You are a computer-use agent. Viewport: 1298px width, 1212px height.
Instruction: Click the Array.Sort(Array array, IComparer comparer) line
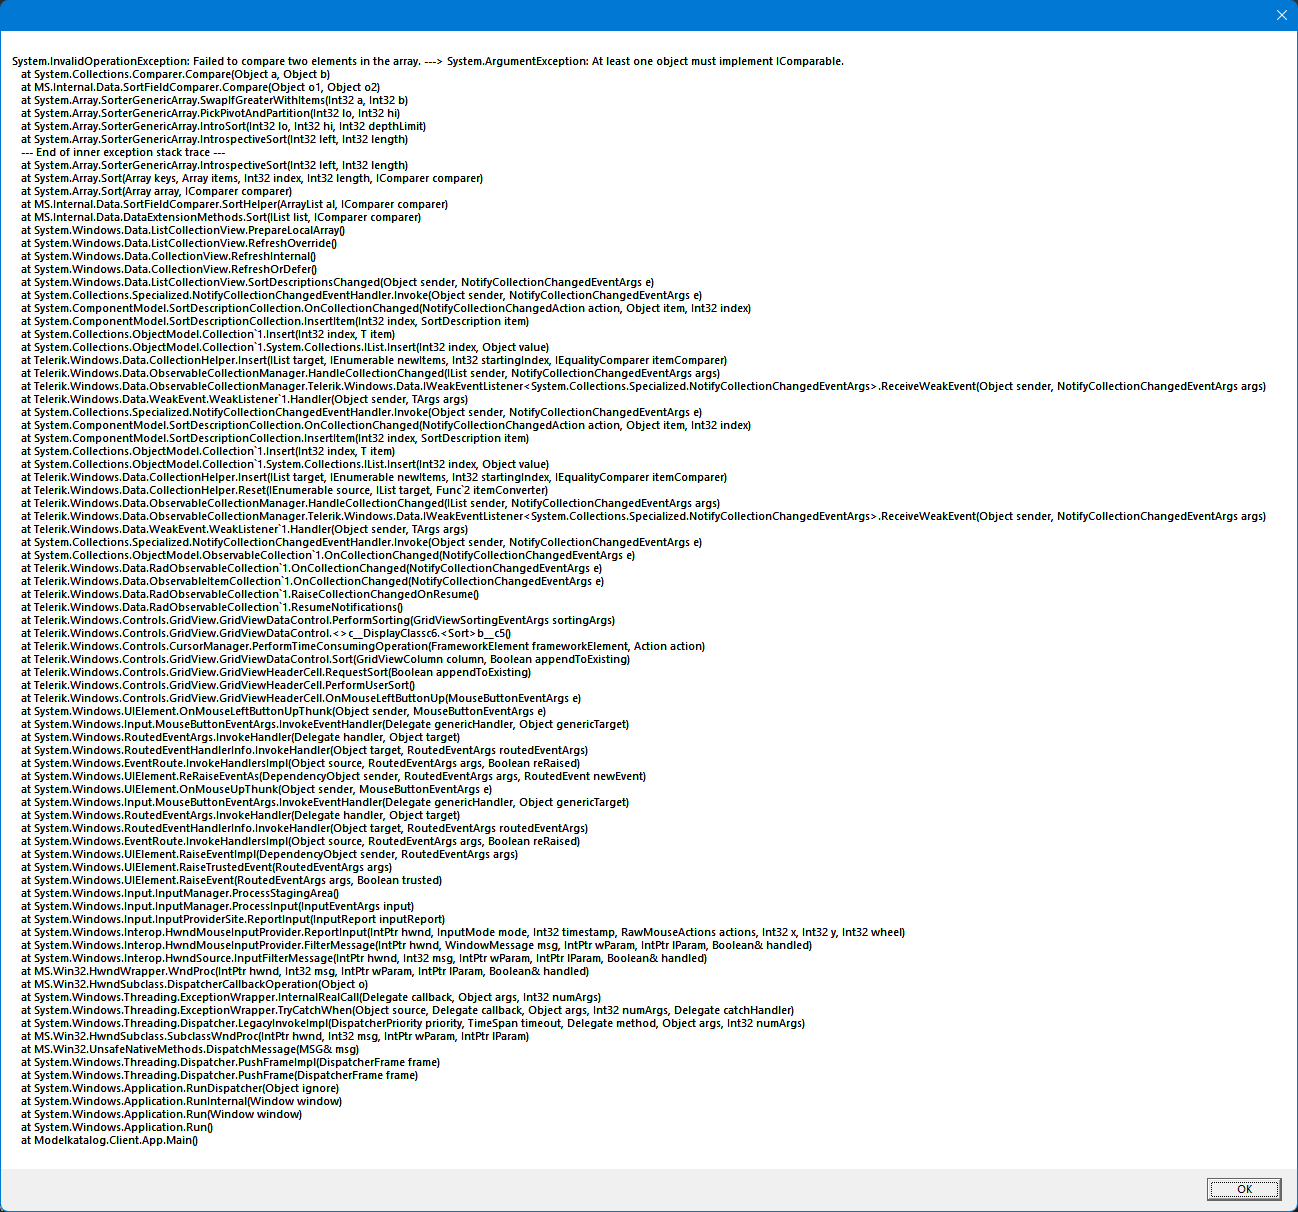157,191
